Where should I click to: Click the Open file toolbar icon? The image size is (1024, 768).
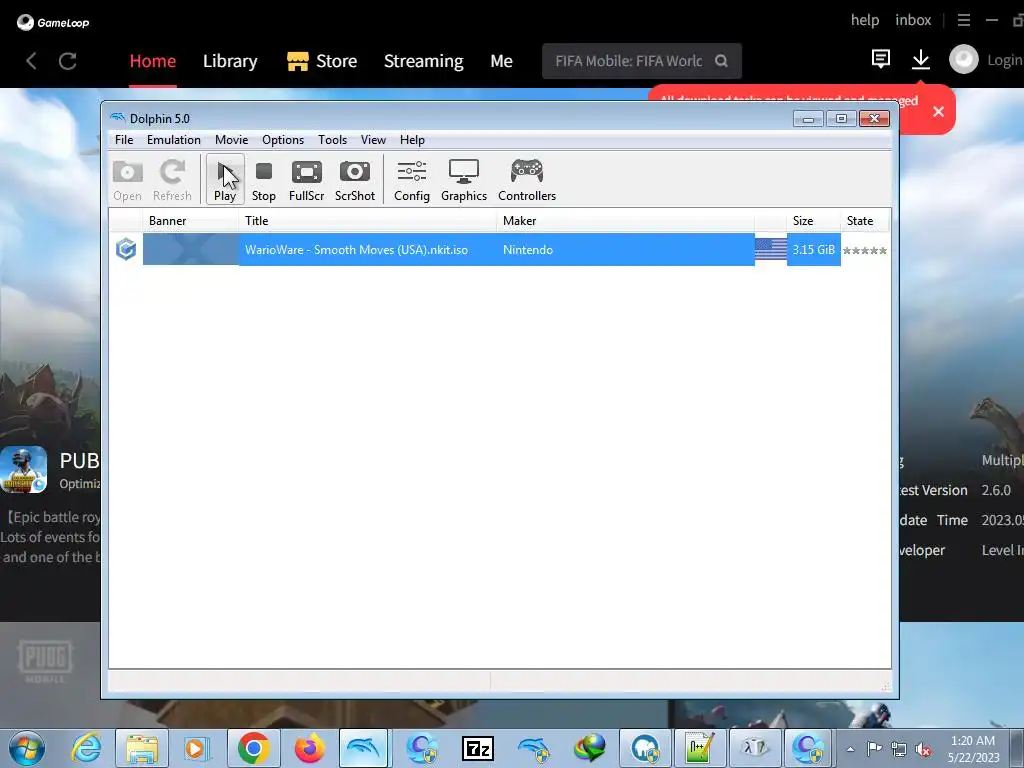(127, 180)
